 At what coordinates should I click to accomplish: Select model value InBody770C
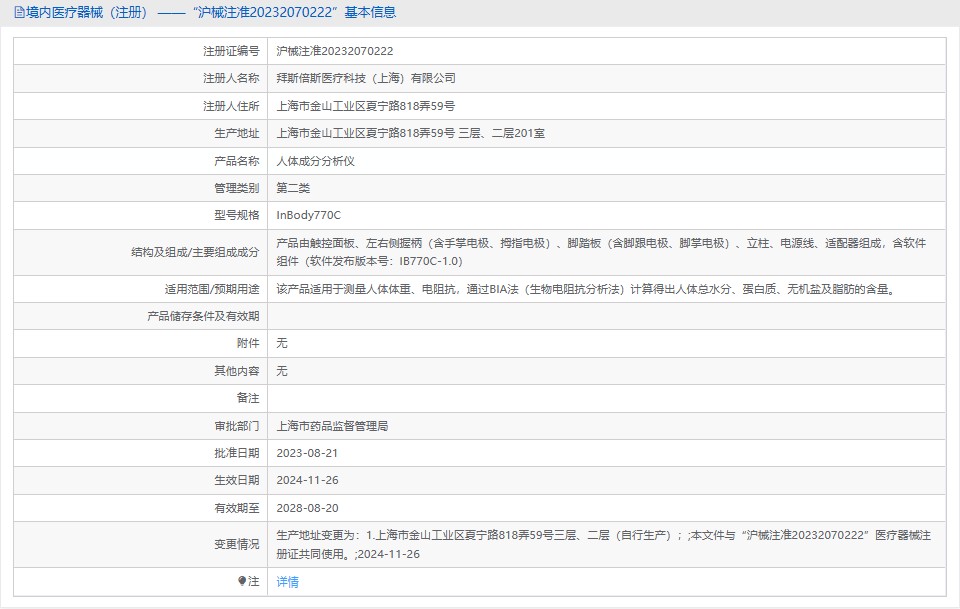tap(309, 215)
